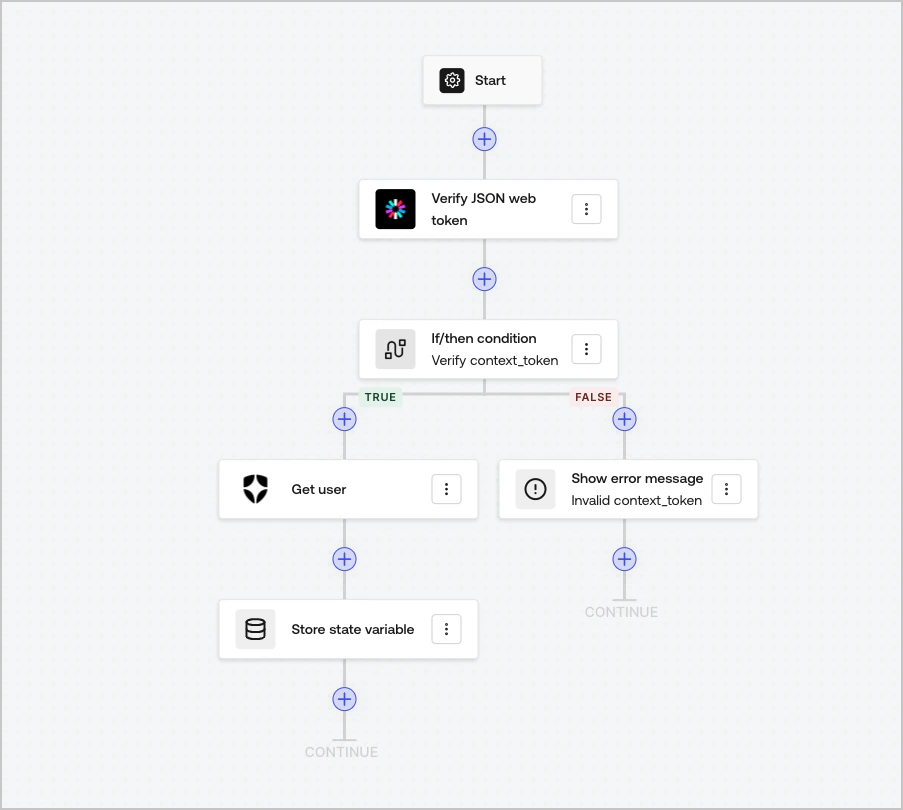The width and height of the screenshot is (903, 810).
Task: Click the gear icon on the Start node
Action: tap(452, 80)
